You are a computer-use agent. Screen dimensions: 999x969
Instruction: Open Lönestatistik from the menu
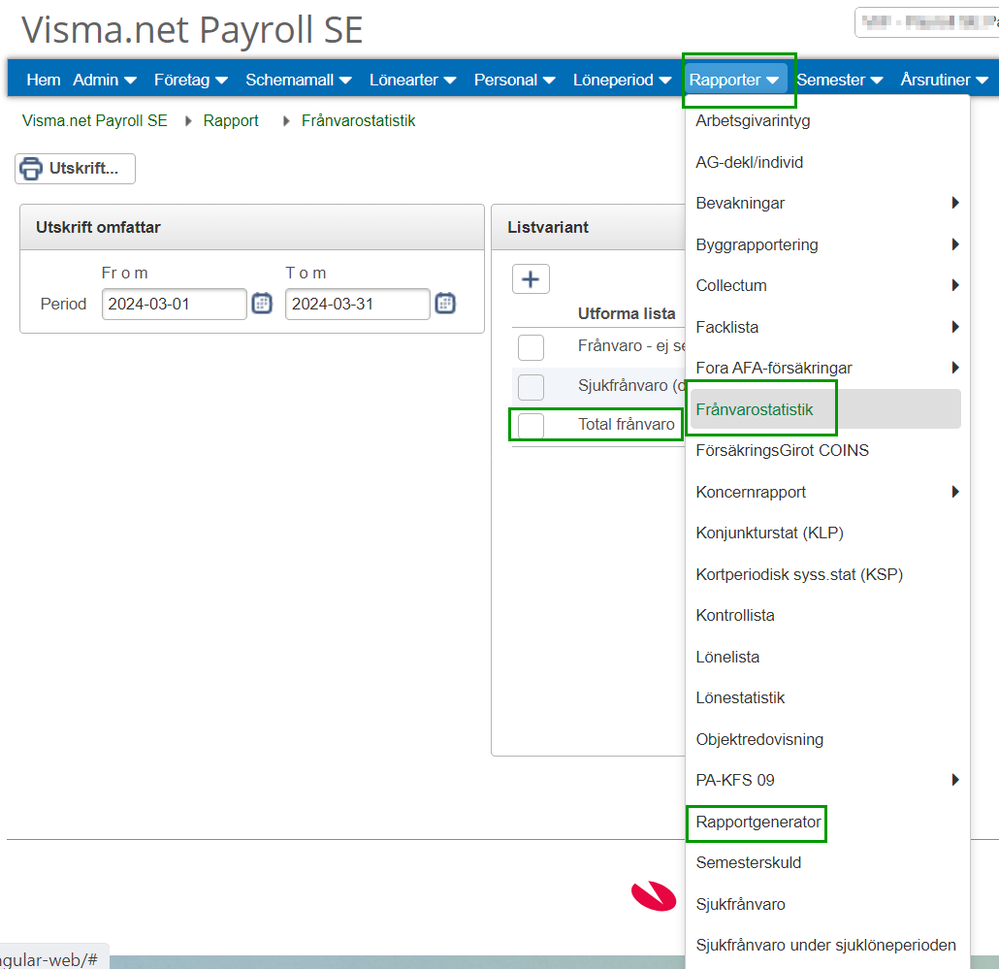point(740,698)
